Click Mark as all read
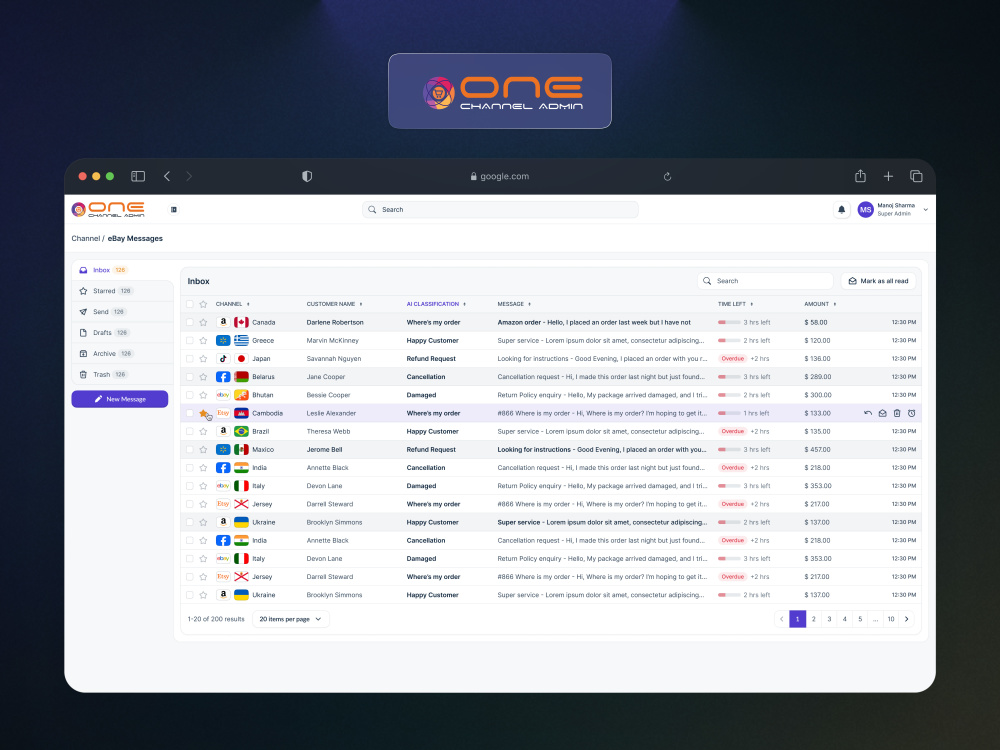Viewport: 1000px width, 750px height. pyautogui.click(x=878, y=281)
